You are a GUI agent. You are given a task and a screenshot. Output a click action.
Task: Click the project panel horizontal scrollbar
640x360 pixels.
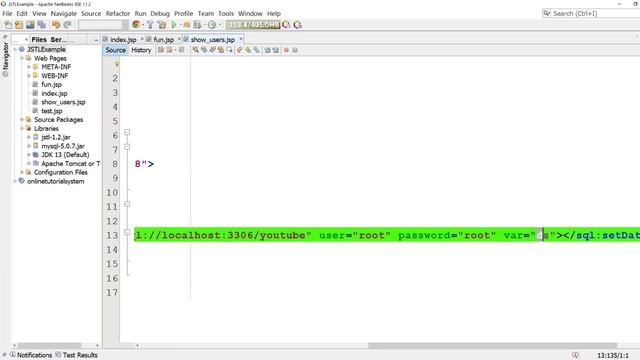[x=49, y=345]
